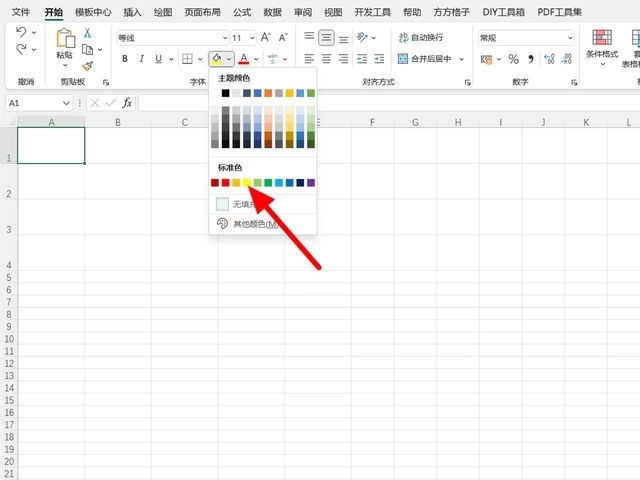This screenshot has height=480, width=640.
Task: Click the cut scissors icon
Action: (x=87, y=33)
